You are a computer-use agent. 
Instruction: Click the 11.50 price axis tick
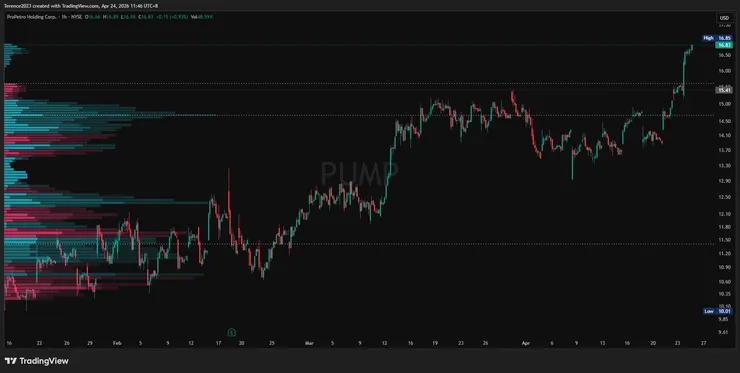click(x=724, y=240)
